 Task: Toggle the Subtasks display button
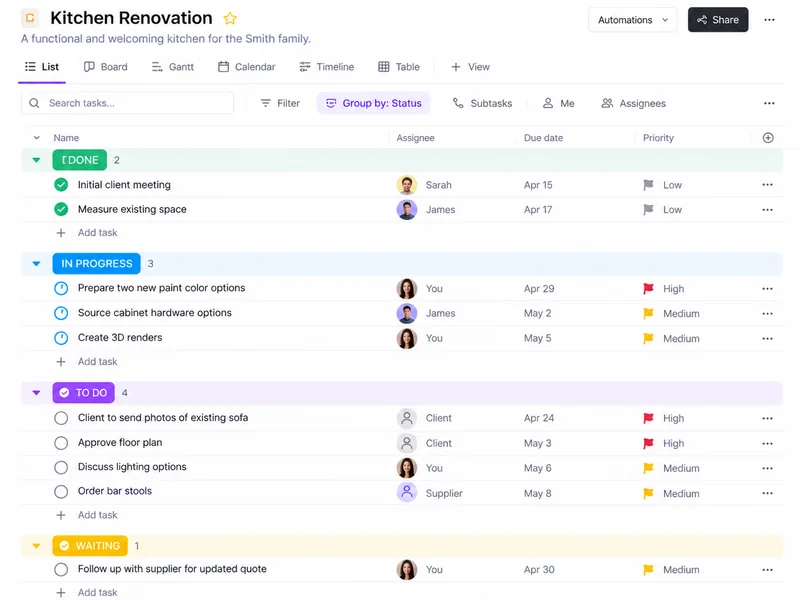(483, 103)
